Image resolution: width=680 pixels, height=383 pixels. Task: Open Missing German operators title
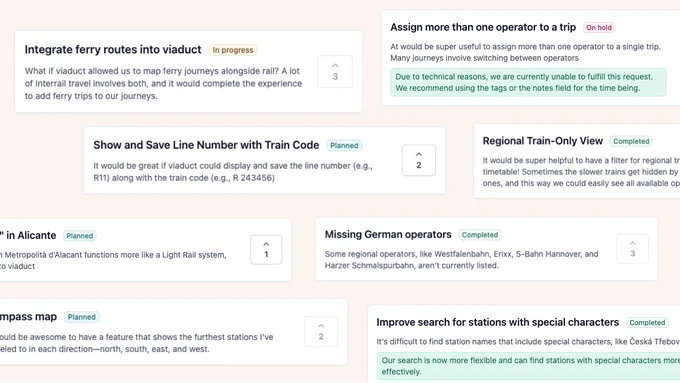pos(388,235)
